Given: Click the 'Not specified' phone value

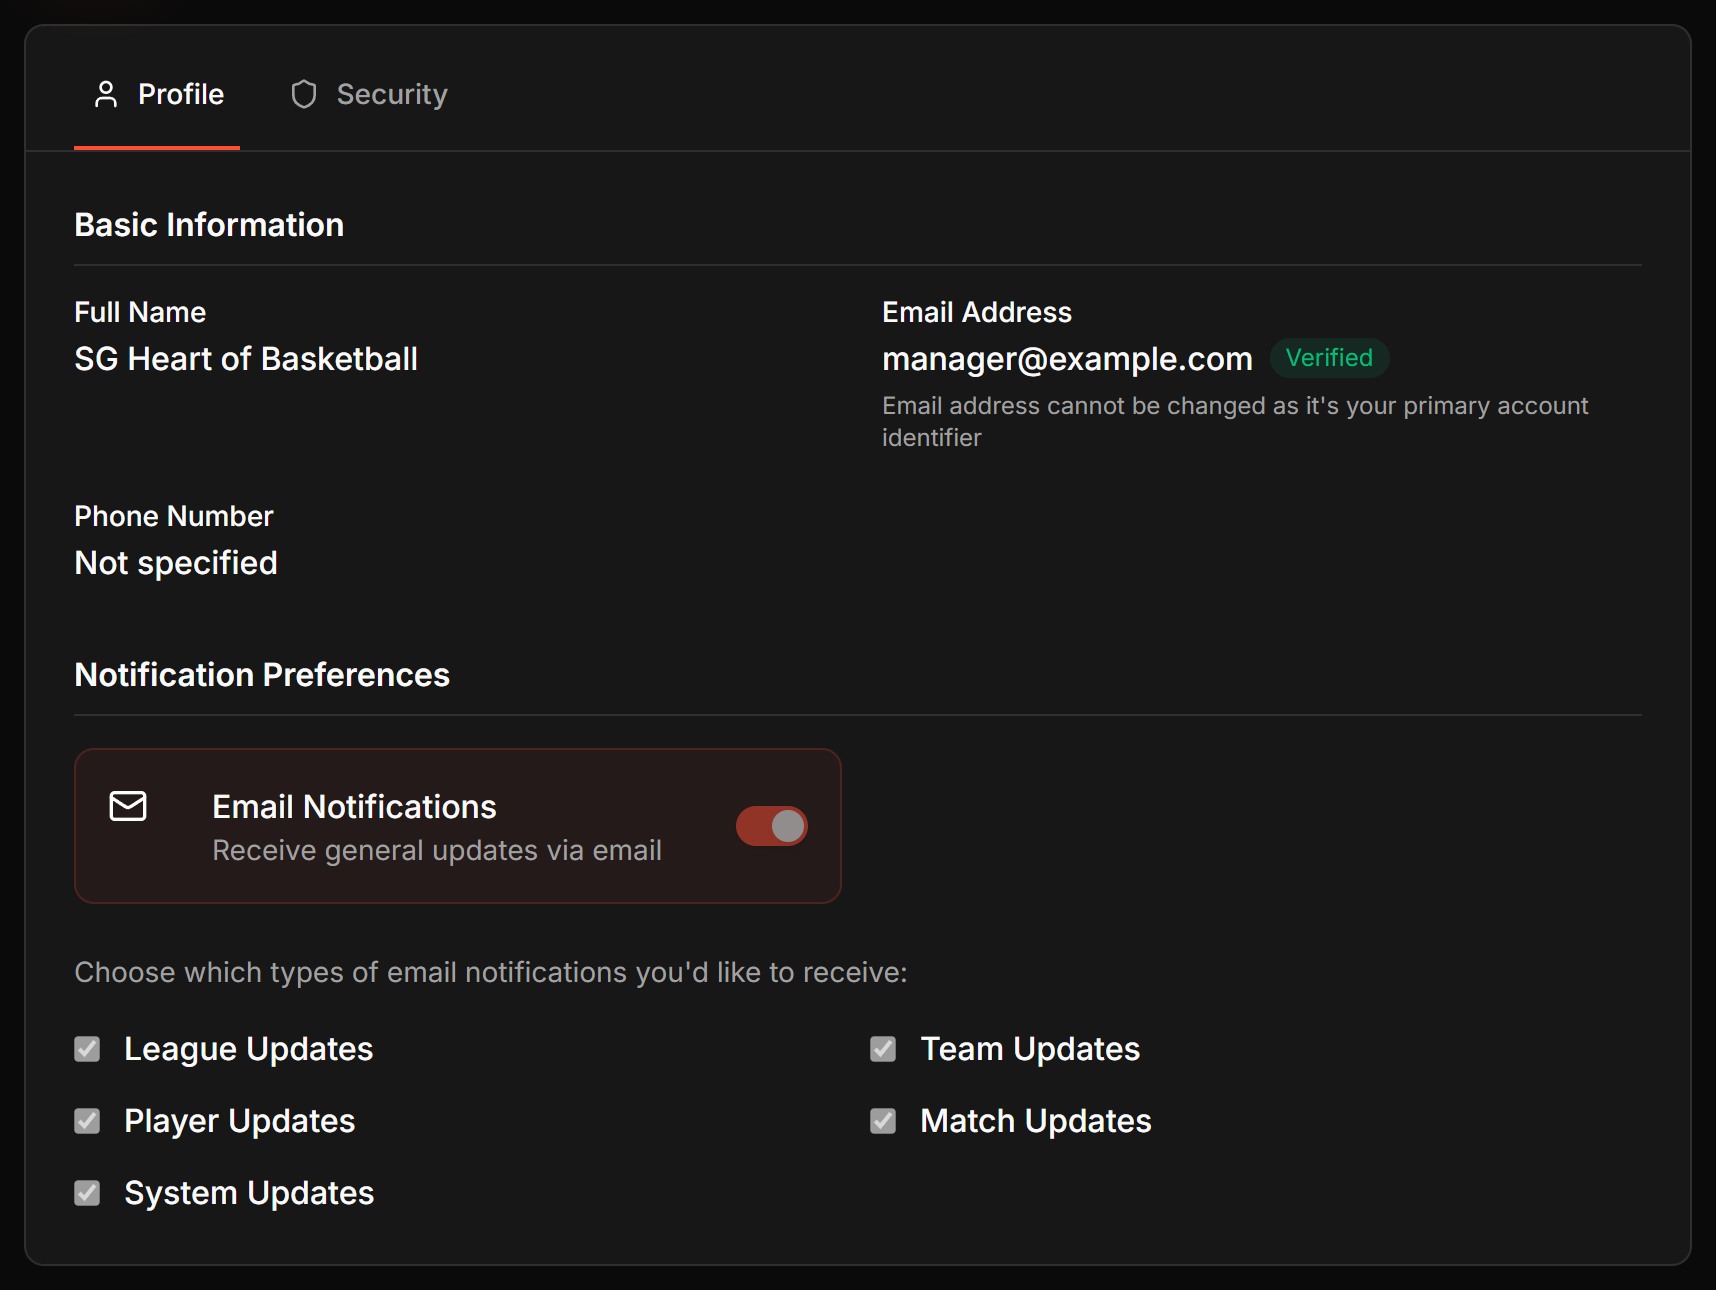Looking at the screenshot, I should (176, 563).
